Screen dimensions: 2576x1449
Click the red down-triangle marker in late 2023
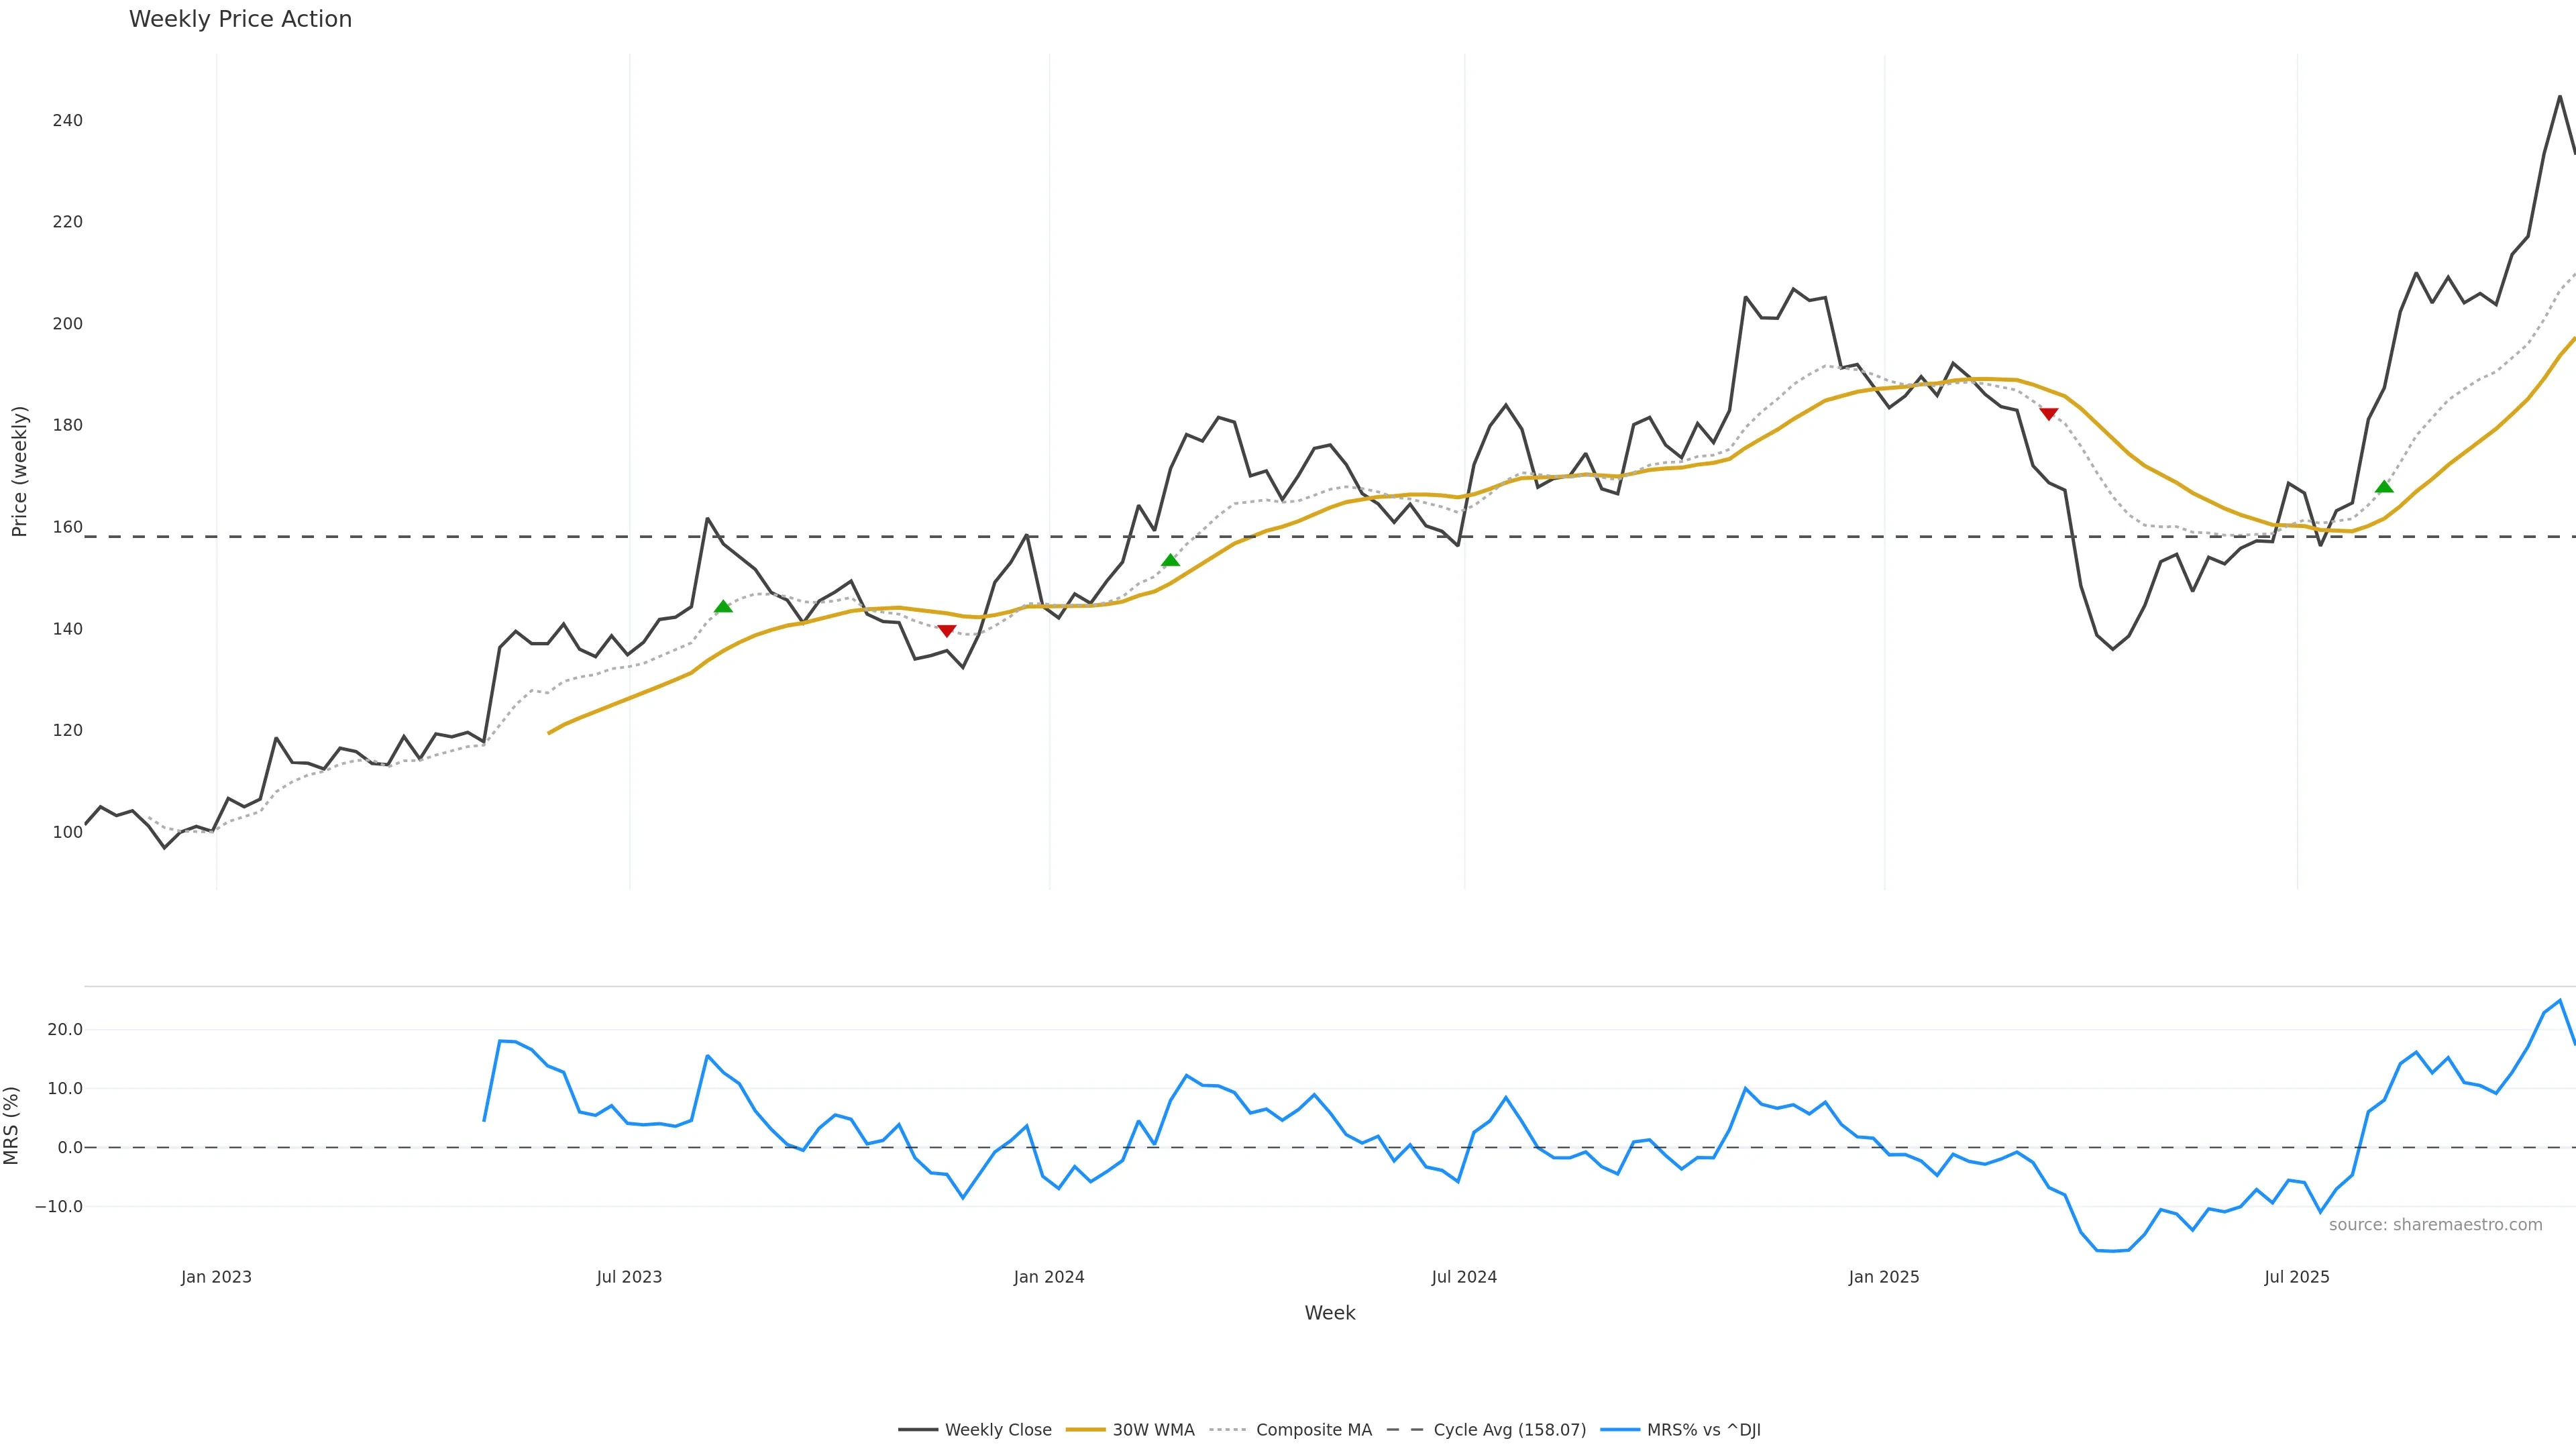click(x=947, y=631)
